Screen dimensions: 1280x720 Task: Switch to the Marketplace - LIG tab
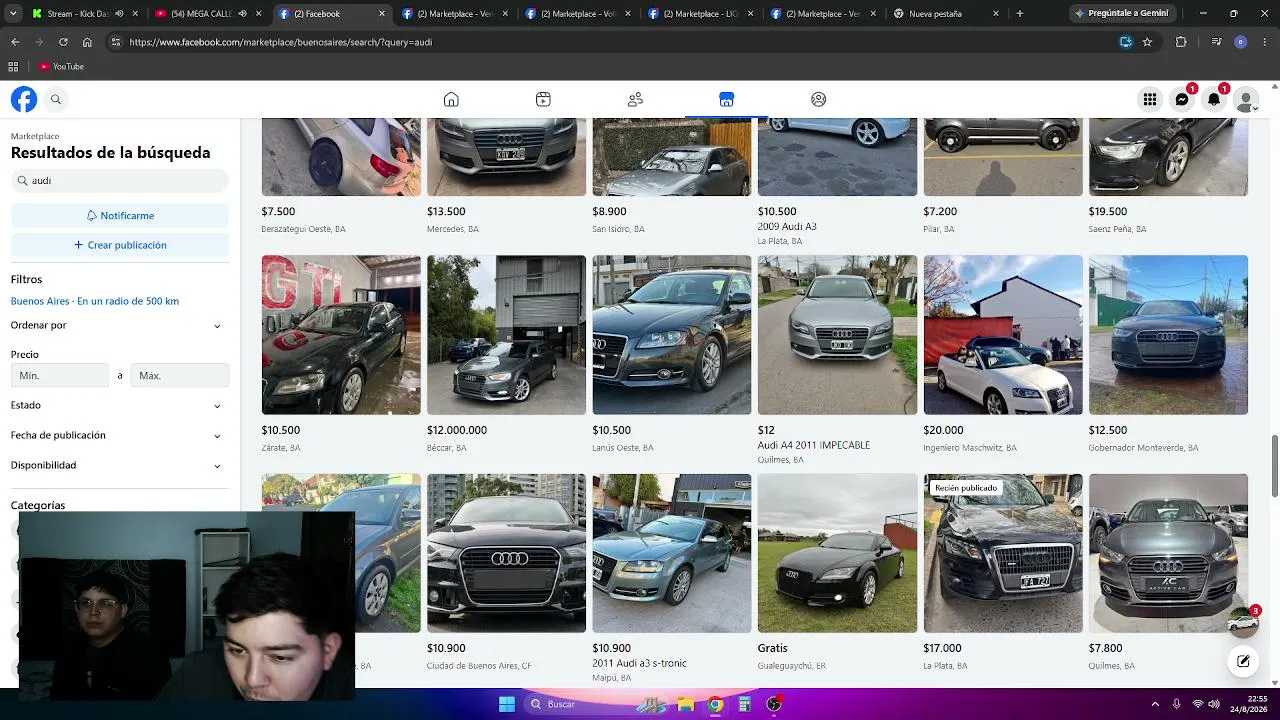pyautogui.click(x=701, y=14)
